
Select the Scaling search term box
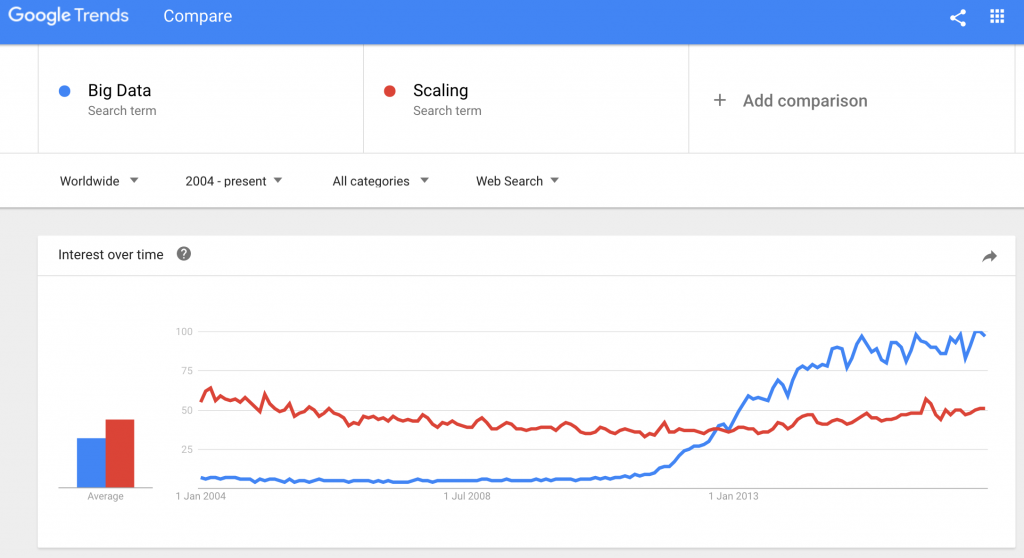click(x=526, y=99)
